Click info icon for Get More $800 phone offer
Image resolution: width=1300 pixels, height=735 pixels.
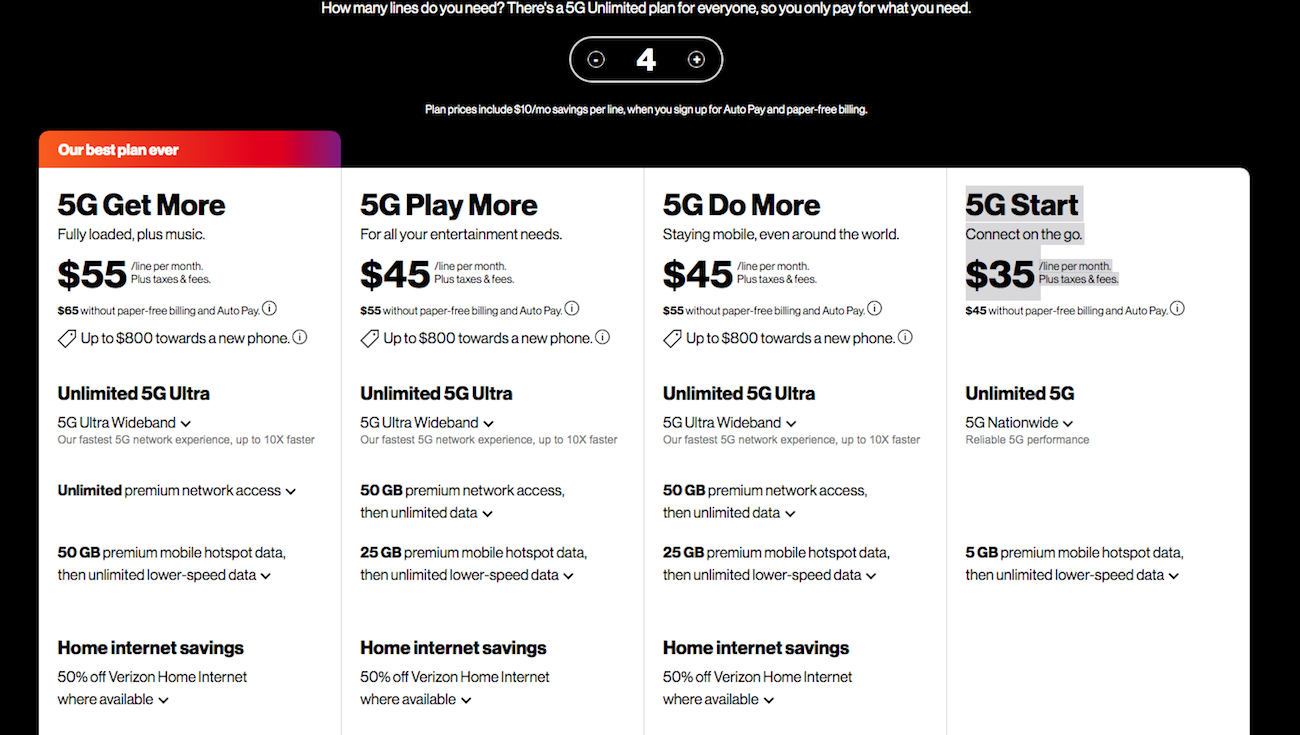click(x=300, y=337)
